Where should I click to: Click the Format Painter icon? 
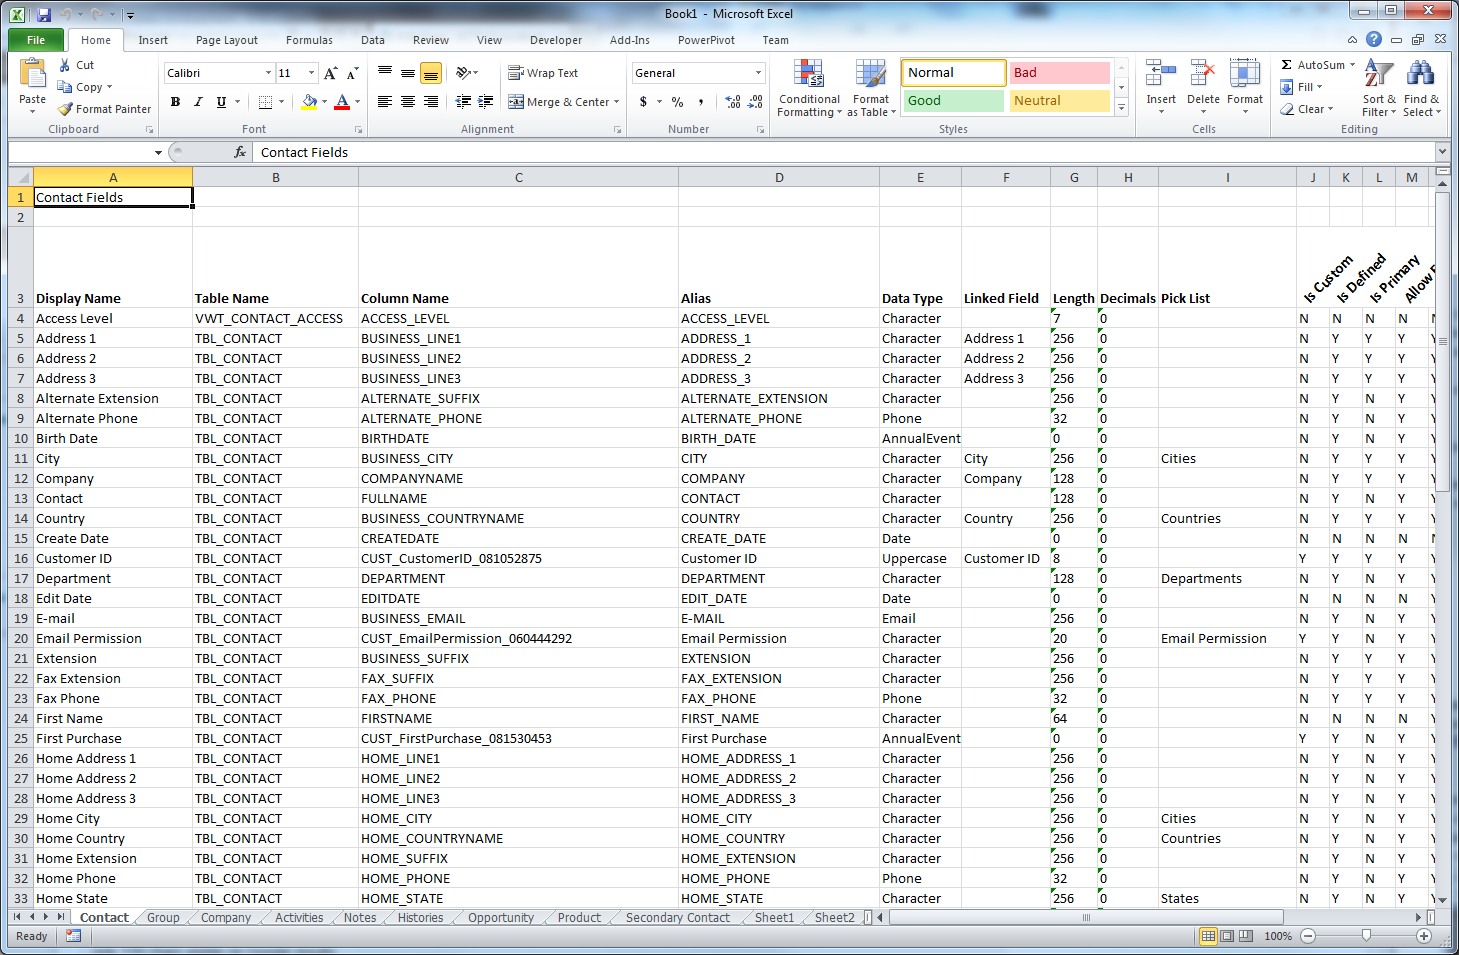(x=66, y=109)
